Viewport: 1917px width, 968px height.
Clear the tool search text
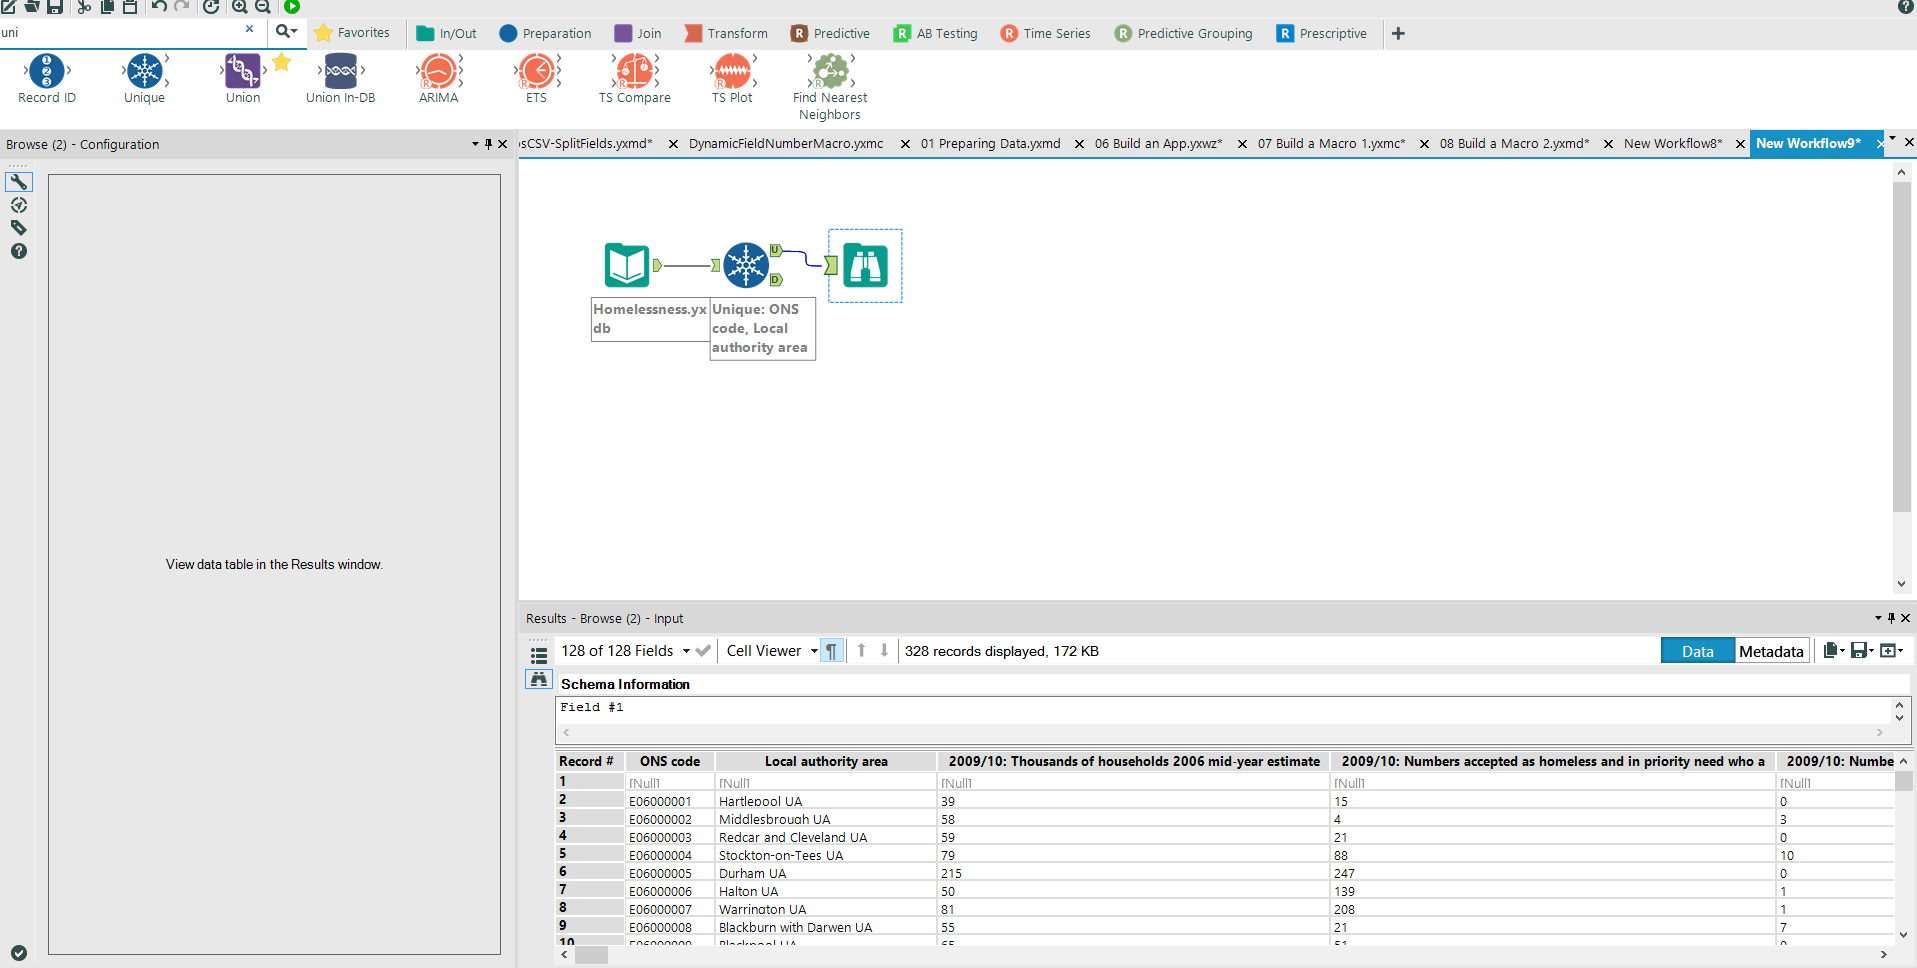[x=249, y=30]
